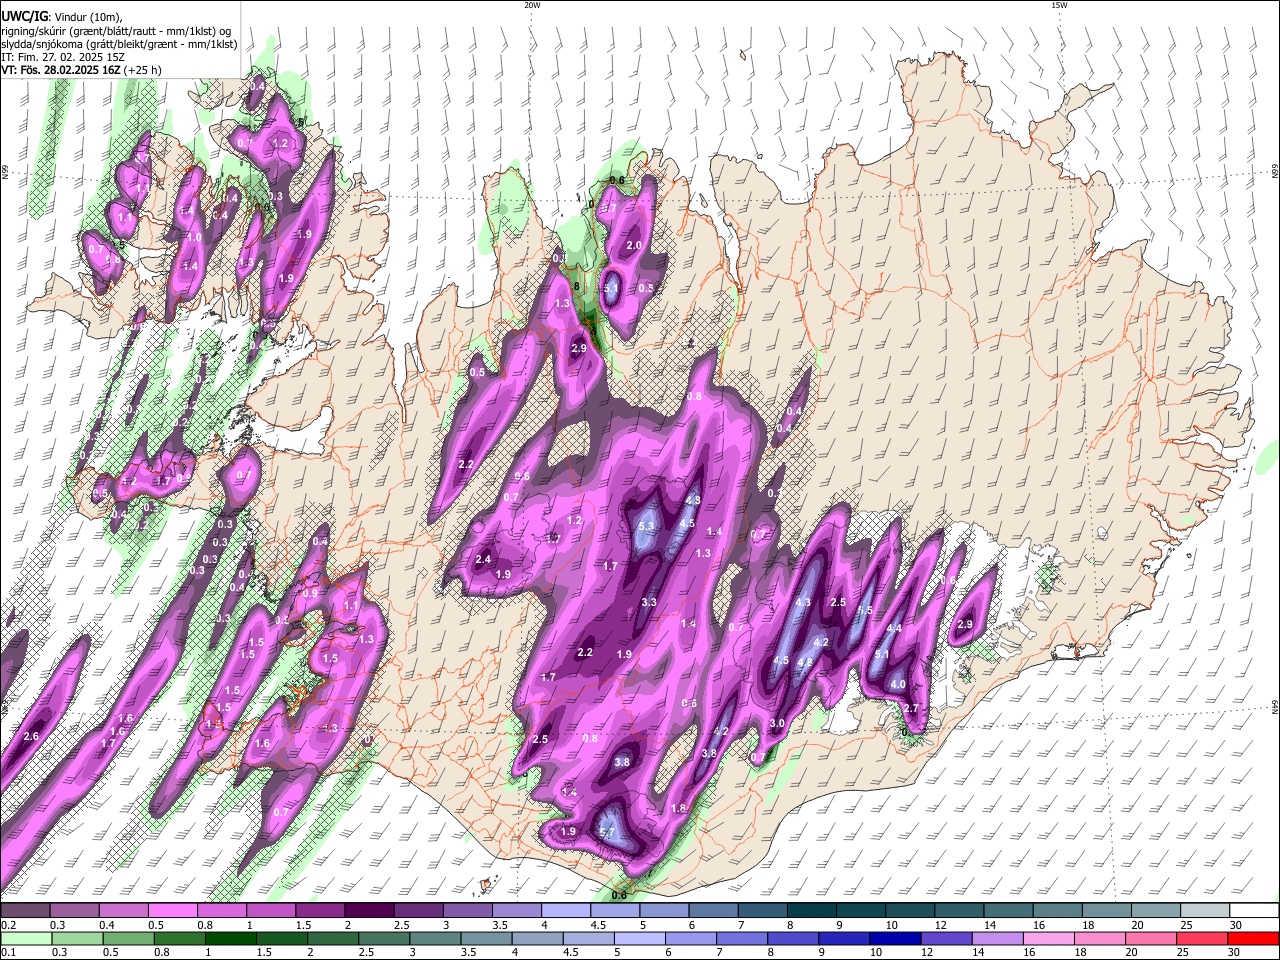Click the '15W' longitude label

(1058, 5)
